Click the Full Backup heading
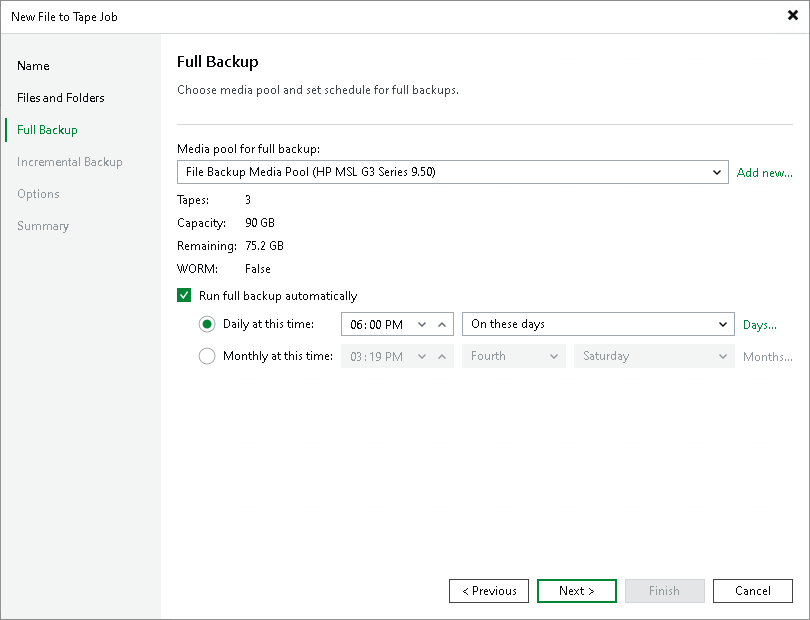 coord(217,62)
